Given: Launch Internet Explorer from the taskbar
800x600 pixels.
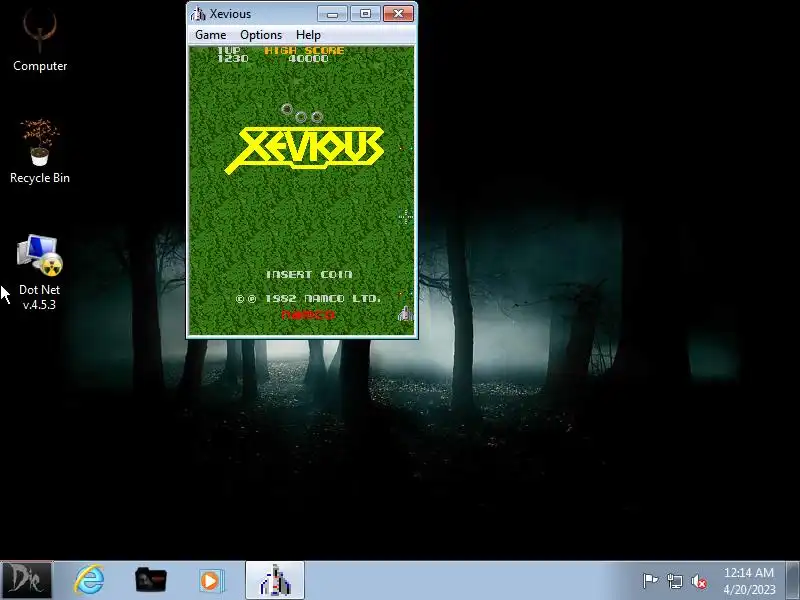Looking at the screenshot, I should [89, 580].
